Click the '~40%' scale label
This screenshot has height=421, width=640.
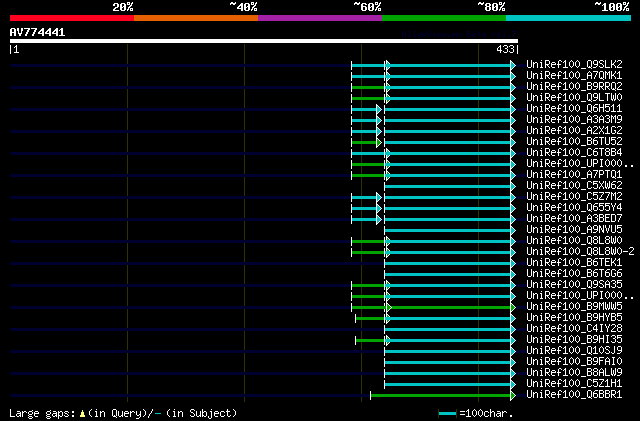click(x=243, y=7)
